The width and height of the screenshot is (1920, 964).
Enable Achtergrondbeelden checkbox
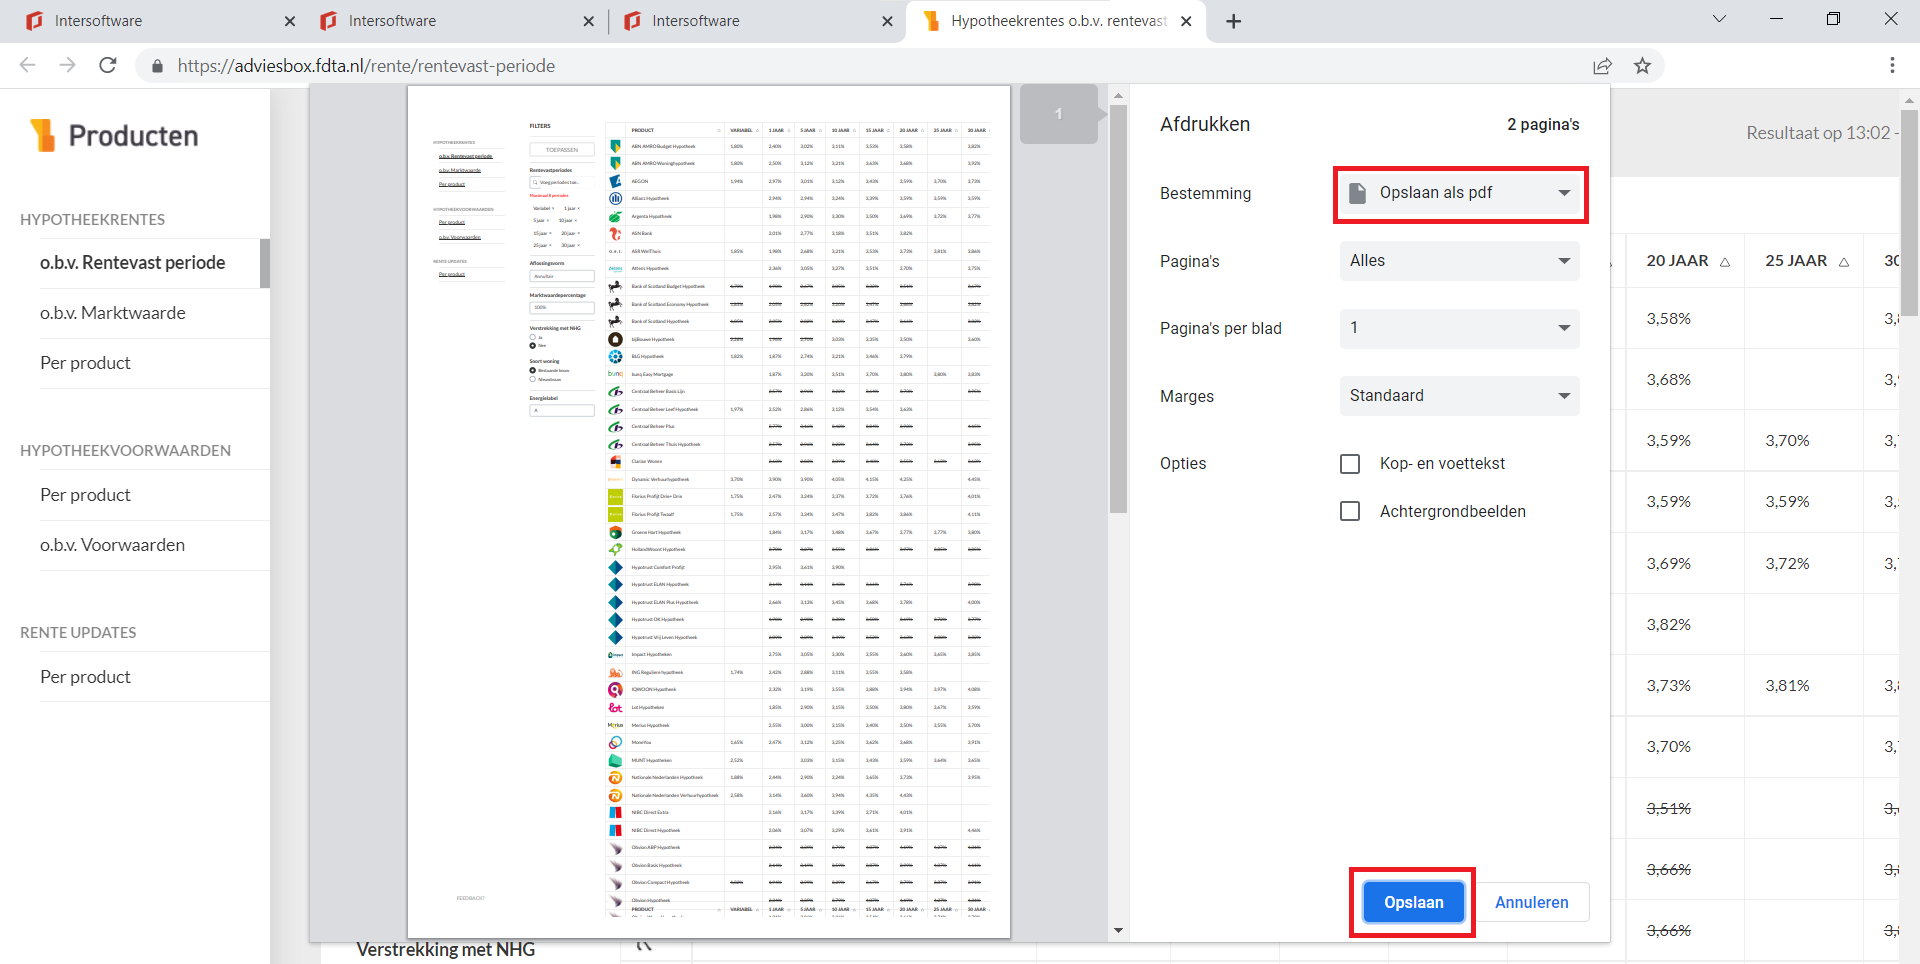[1350, 511]
